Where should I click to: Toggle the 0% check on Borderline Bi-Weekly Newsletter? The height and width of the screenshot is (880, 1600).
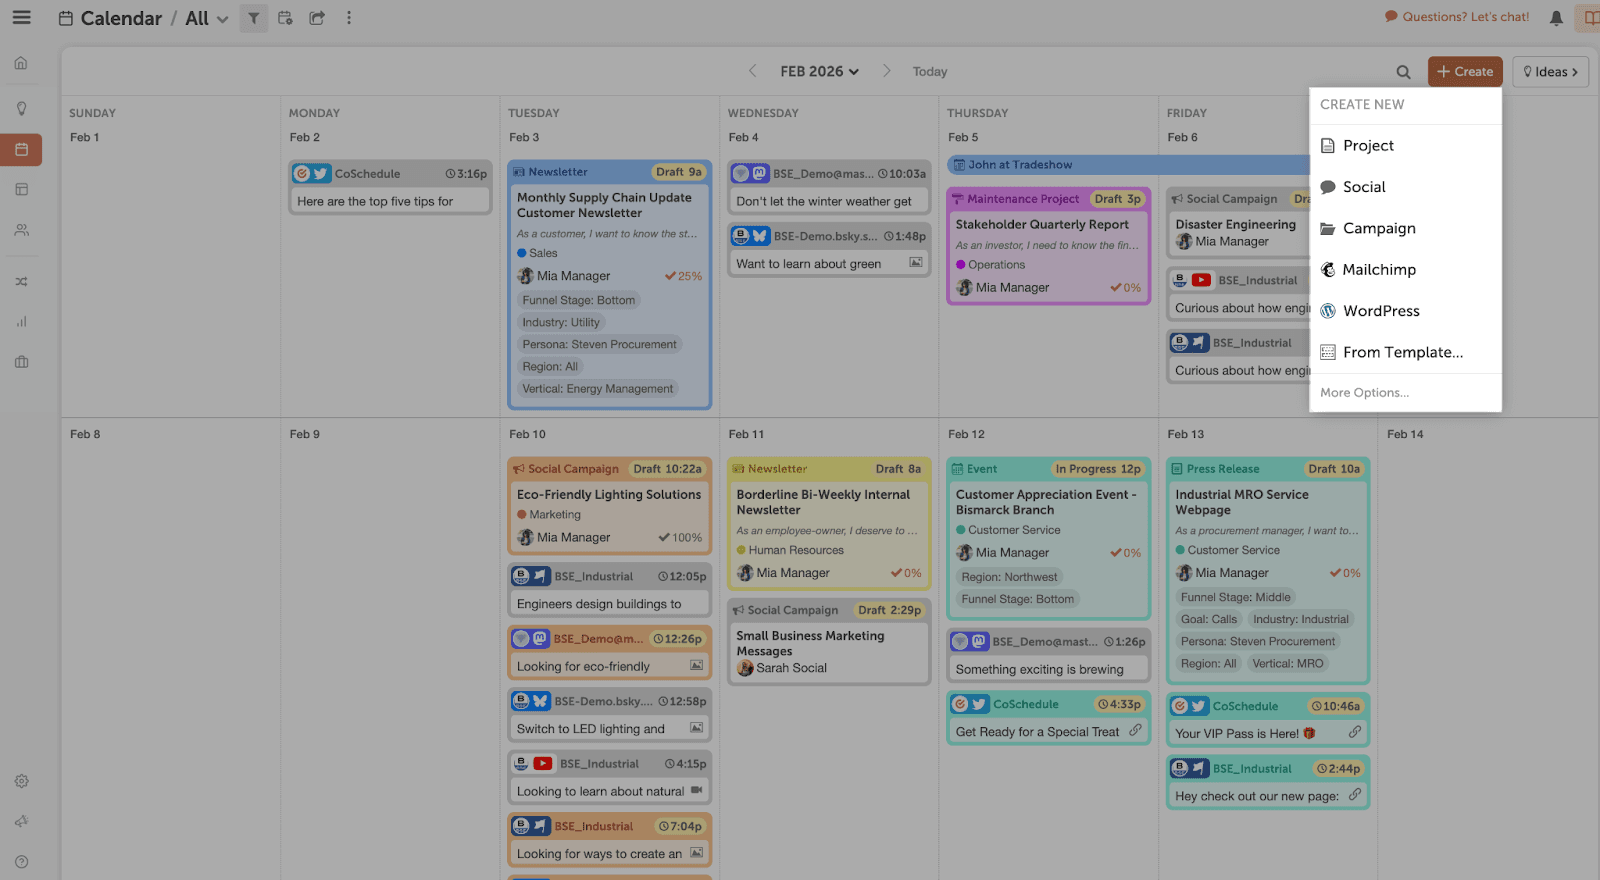906,573
